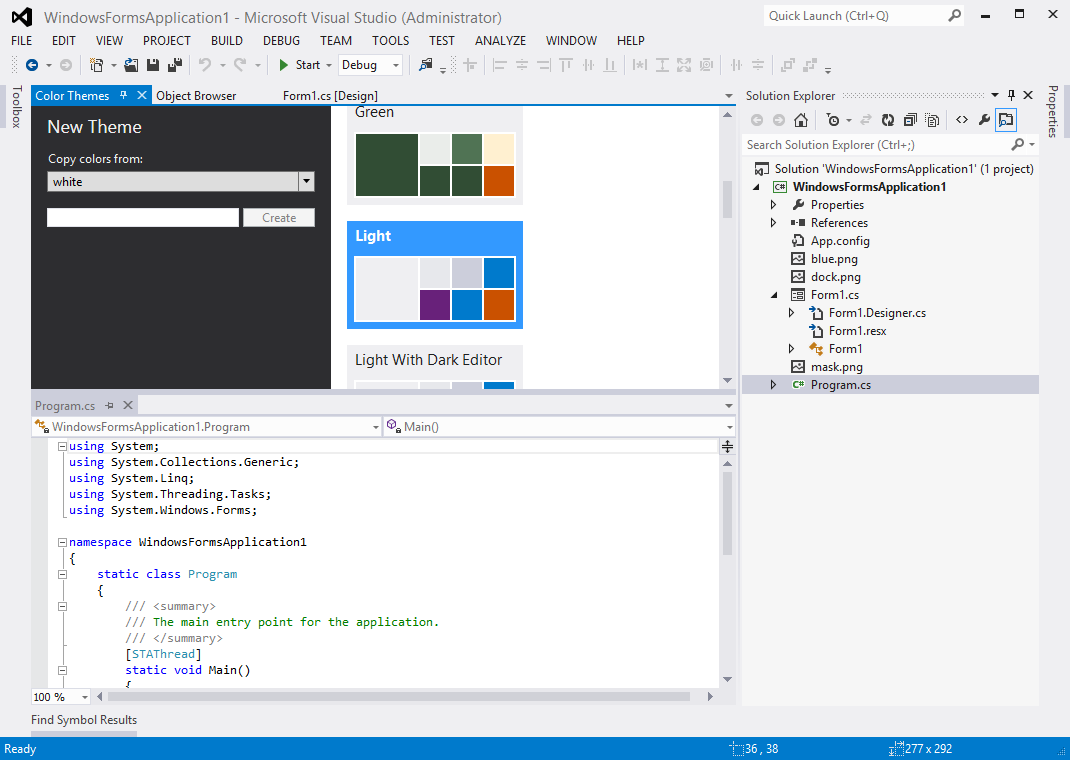
Task: Click the Properties wrench icon in Solution Explorer
Action: coord(984,119)
